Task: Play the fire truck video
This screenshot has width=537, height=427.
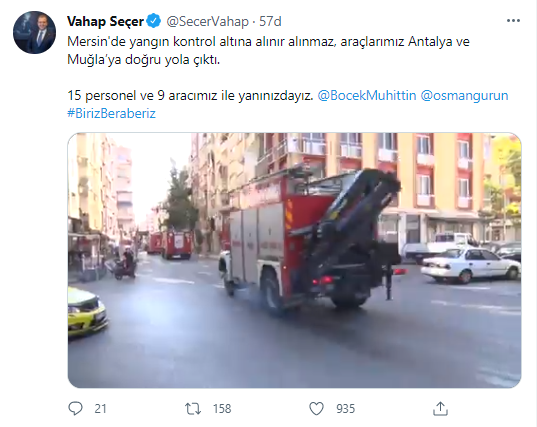Action: click(295, 260)
